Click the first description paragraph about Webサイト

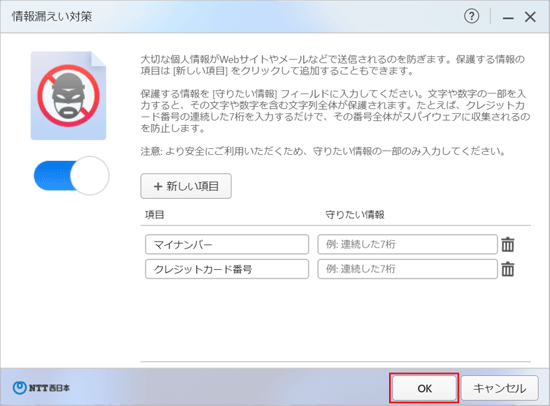333,65
